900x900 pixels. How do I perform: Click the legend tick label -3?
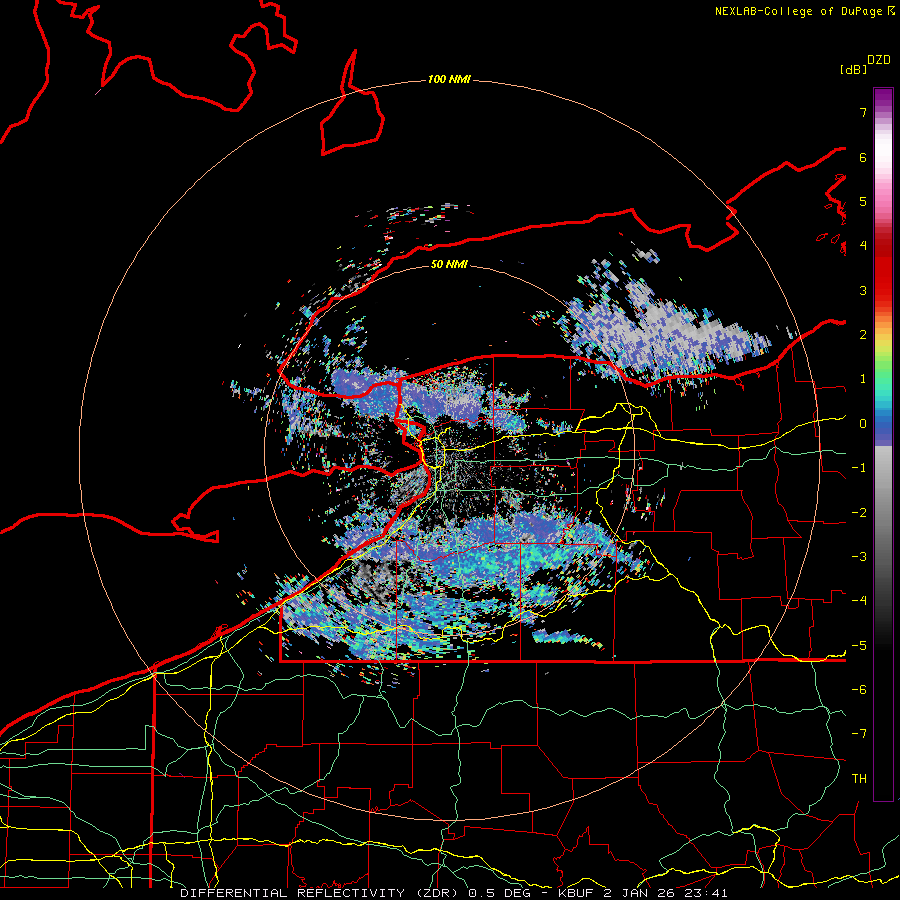[859, 556]
